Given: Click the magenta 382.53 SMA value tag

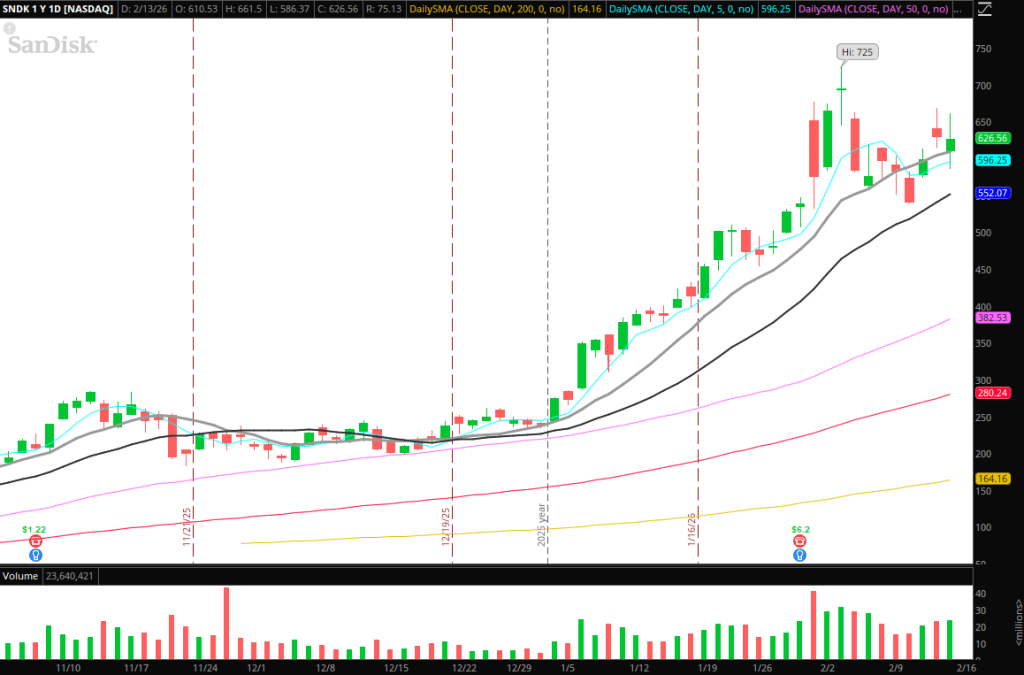Looking at the screenshot, I should (993, 317).
